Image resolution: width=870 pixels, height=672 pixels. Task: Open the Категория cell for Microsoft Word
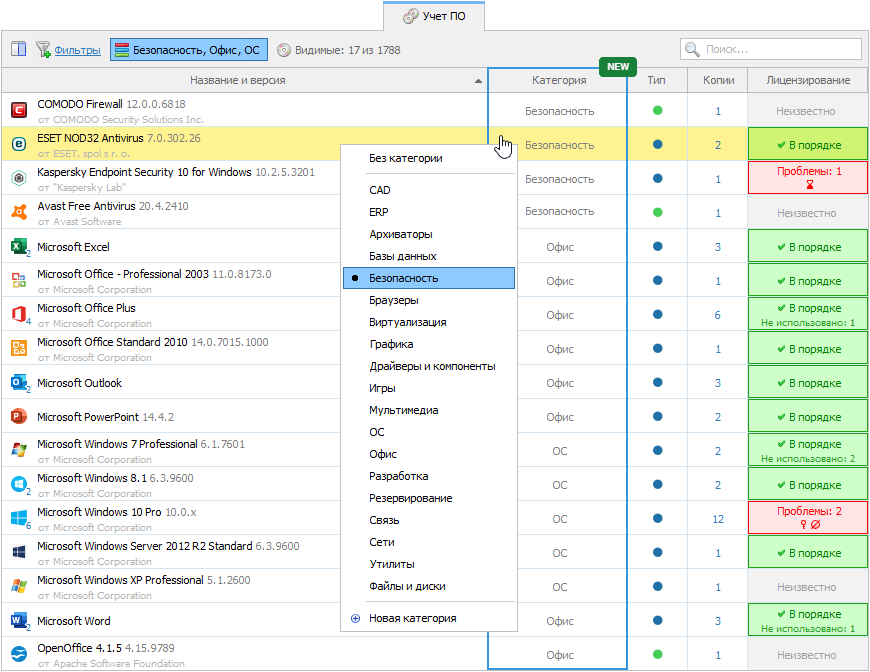pos(559,621)
